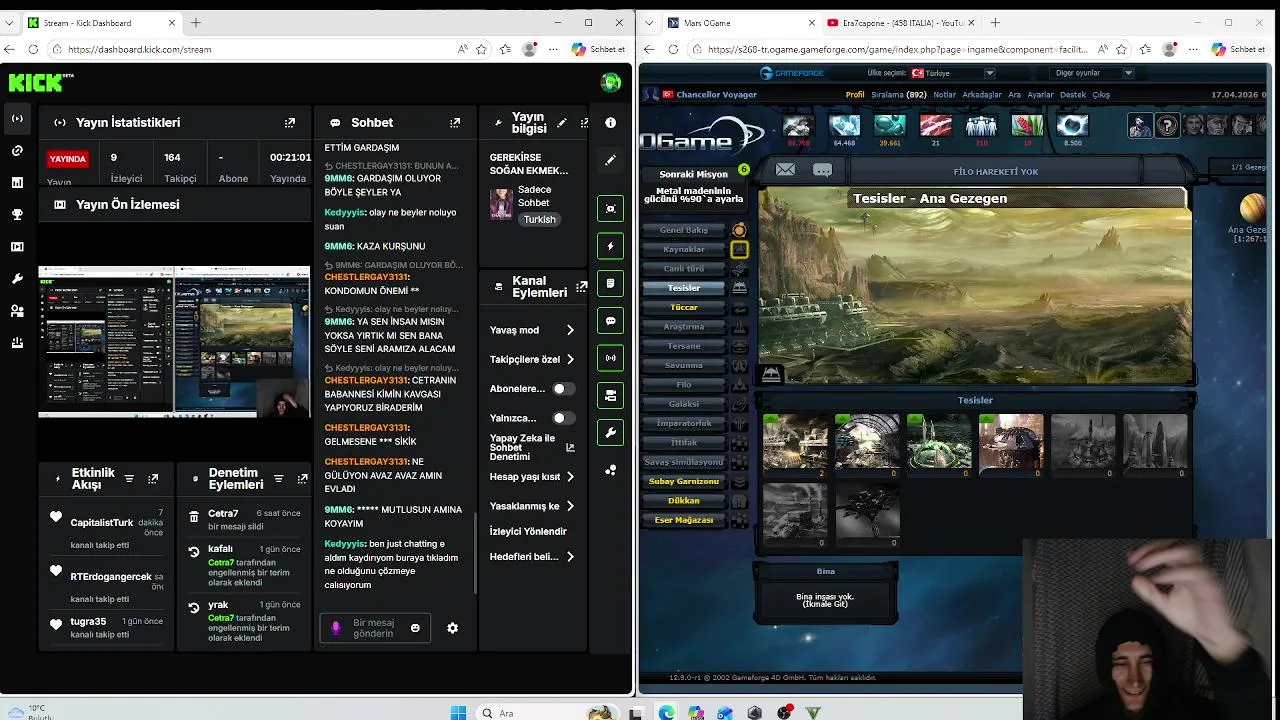Open chat settings gear icon

[452, 628]
